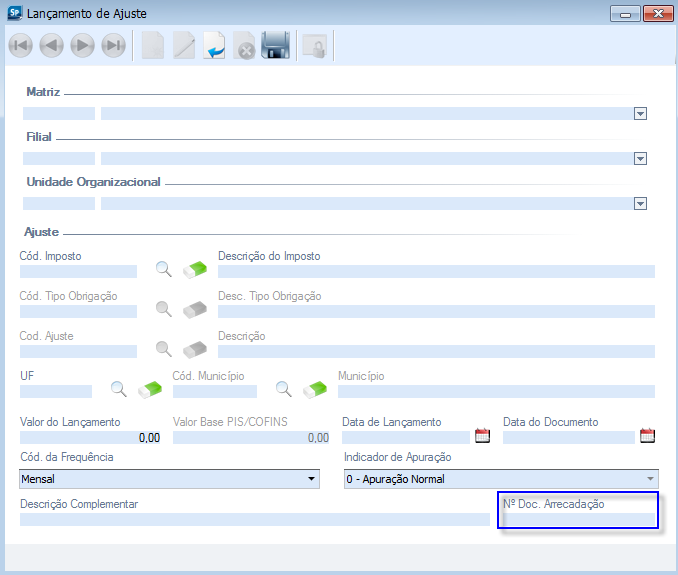Focus the Cód. Imposto input field
678x575 pixels.
click(78, 272)
